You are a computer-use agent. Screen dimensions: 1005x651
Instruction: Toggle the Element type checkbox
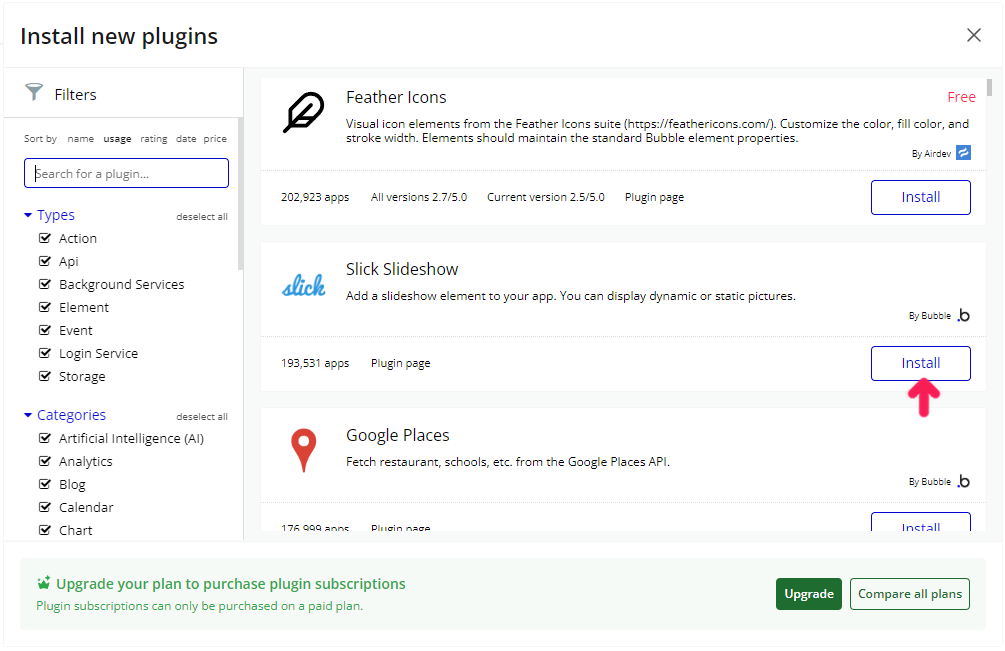pos(45,308)
